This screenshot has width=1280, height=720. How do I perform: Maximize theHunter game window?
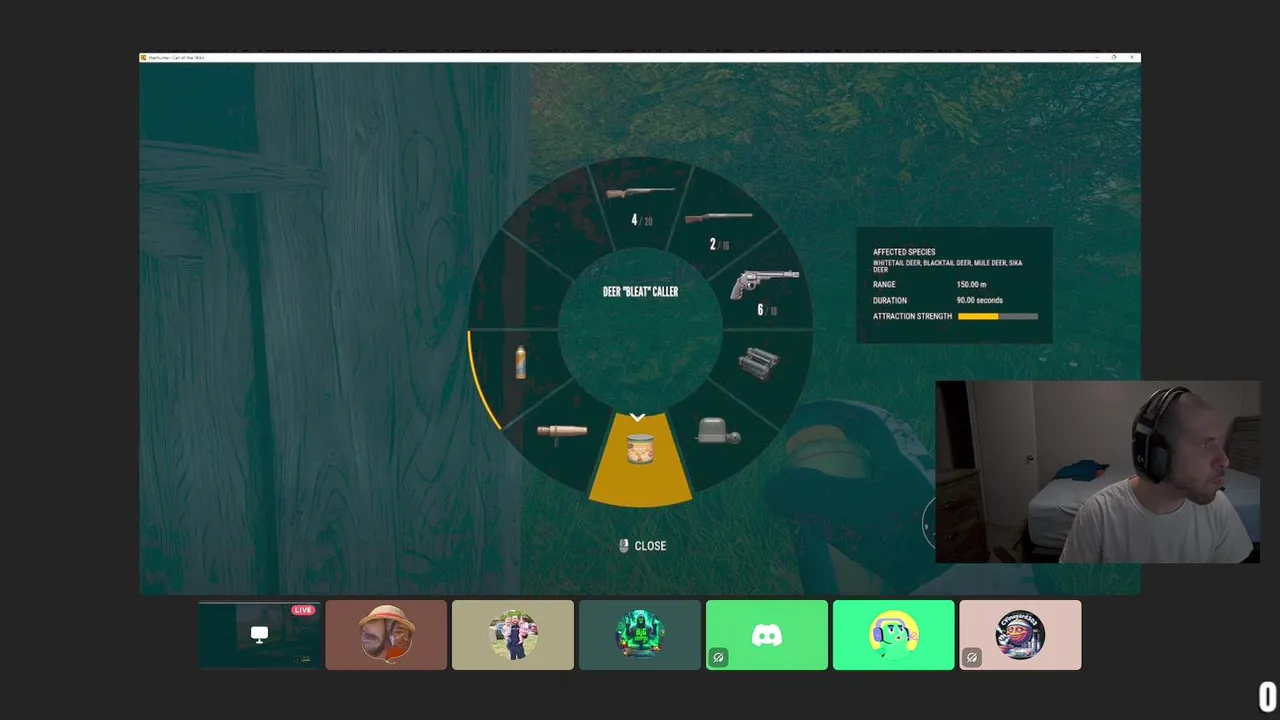pyautogui.click(x=1113, y=57)
